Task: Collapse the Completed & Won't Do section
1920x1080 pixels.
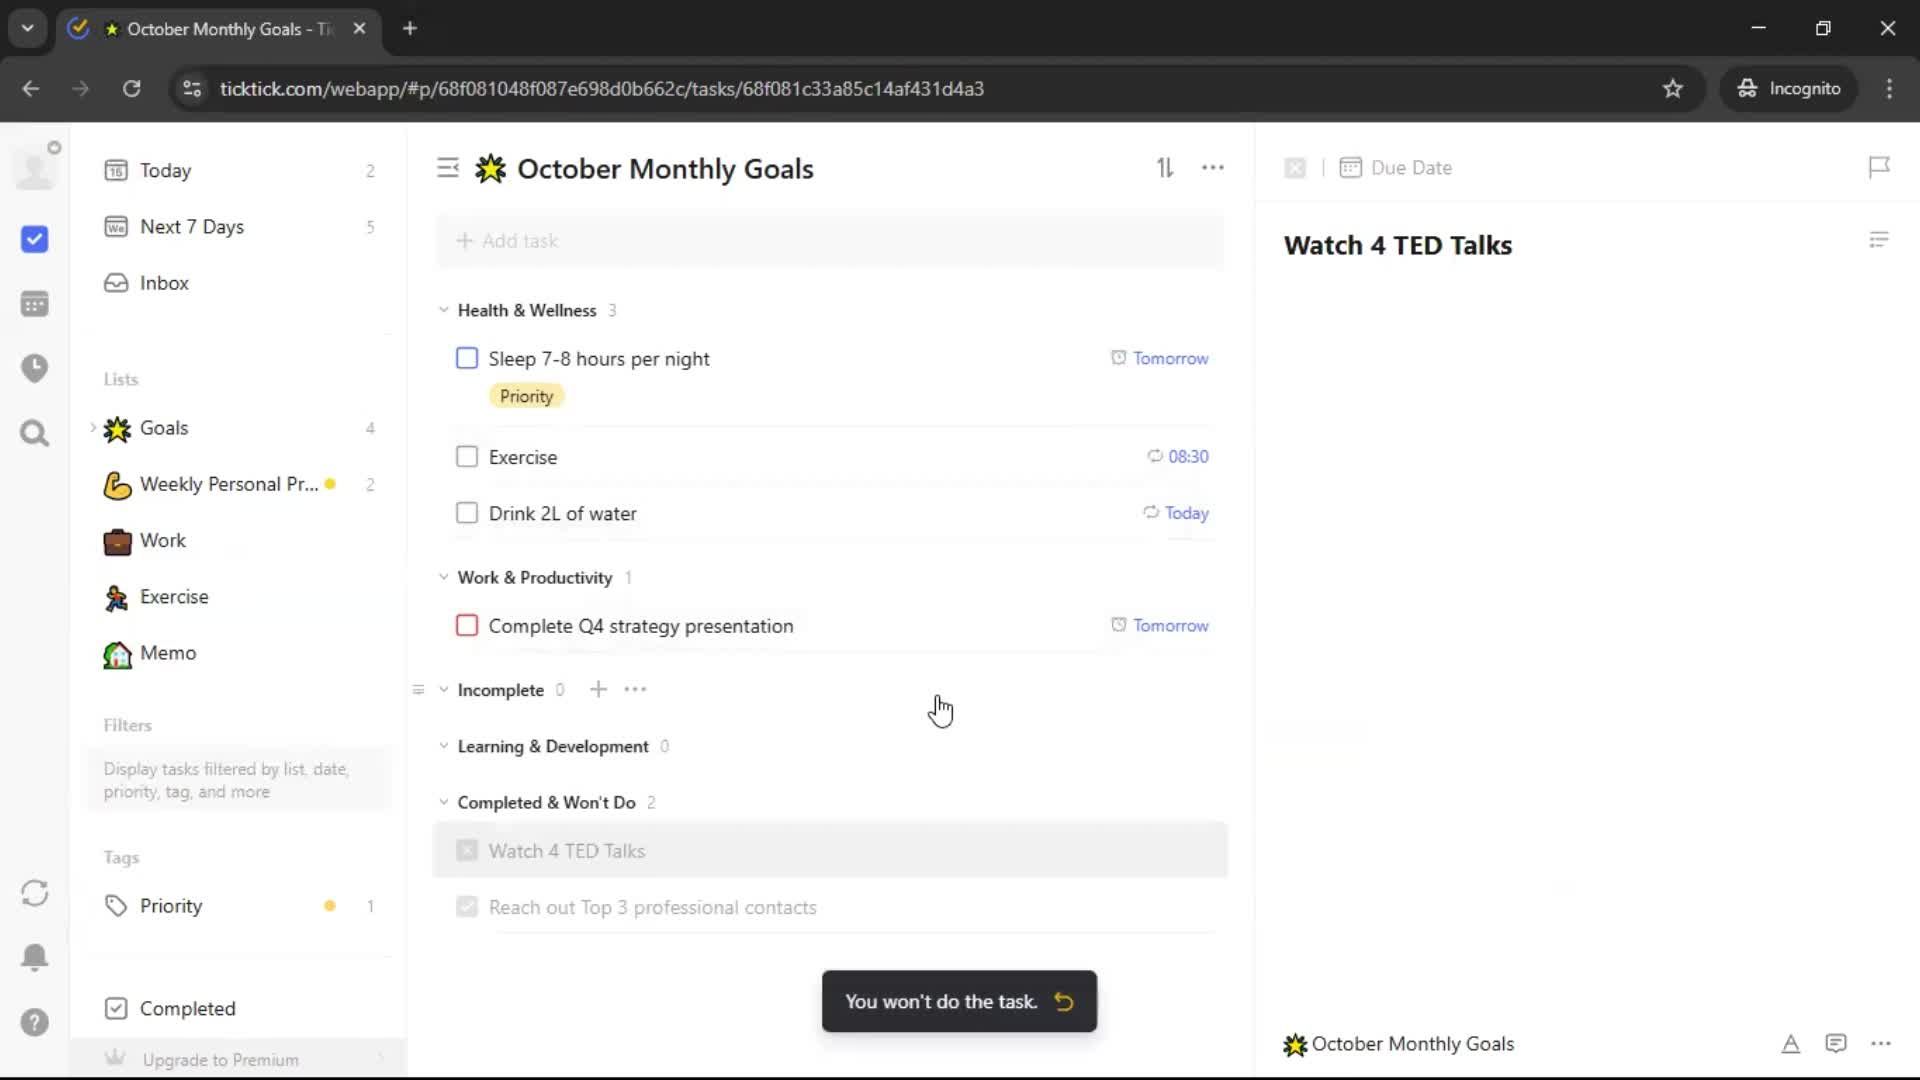Action: pyautogui.click(x=443, y=802)
